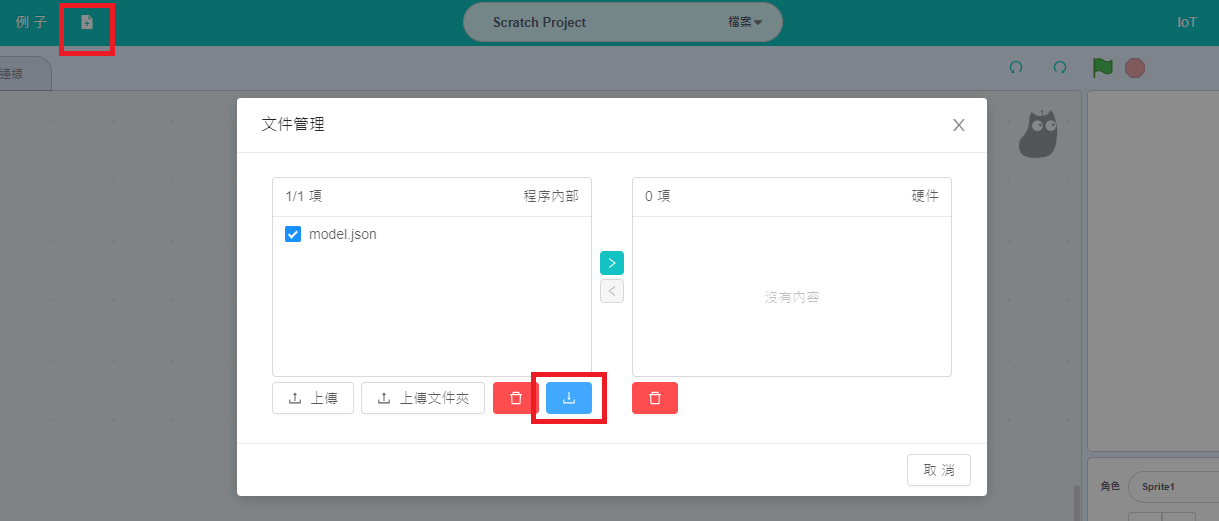
Task: Close the 文件管理 dialog with X
Action: tap(958, 125)
